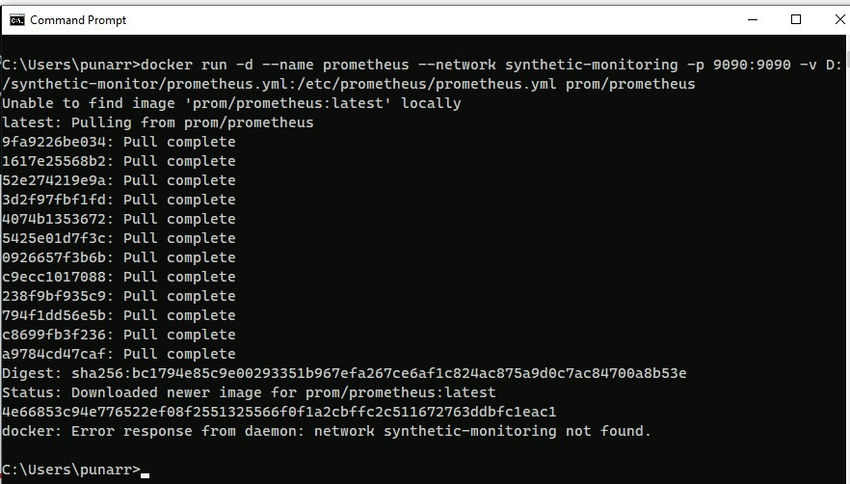Click the docker daemon error response line
Image resolution: width=850 pixels, height=484 pixels.
(x=326, y=431)
